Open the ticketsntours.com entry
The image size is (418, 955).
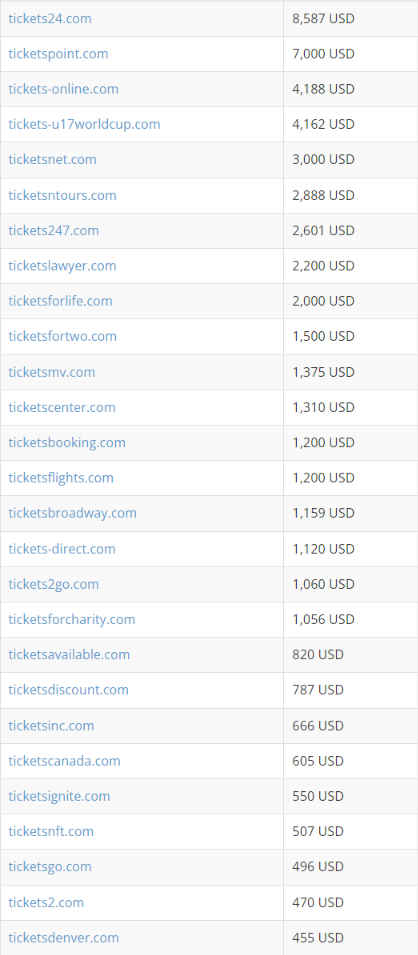coord(62,195)
